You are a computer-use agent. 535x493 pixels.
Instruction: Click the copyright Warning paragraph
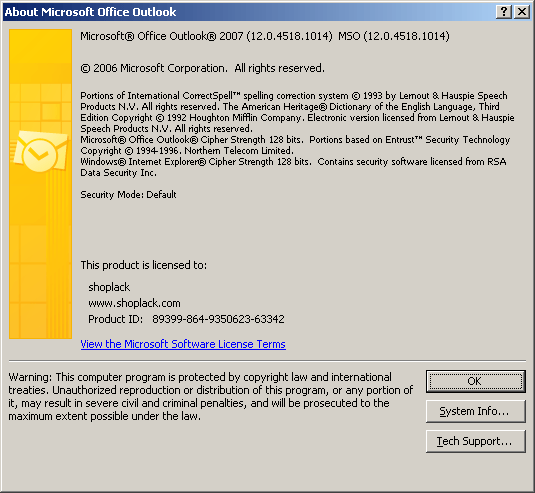pos(211,396)
